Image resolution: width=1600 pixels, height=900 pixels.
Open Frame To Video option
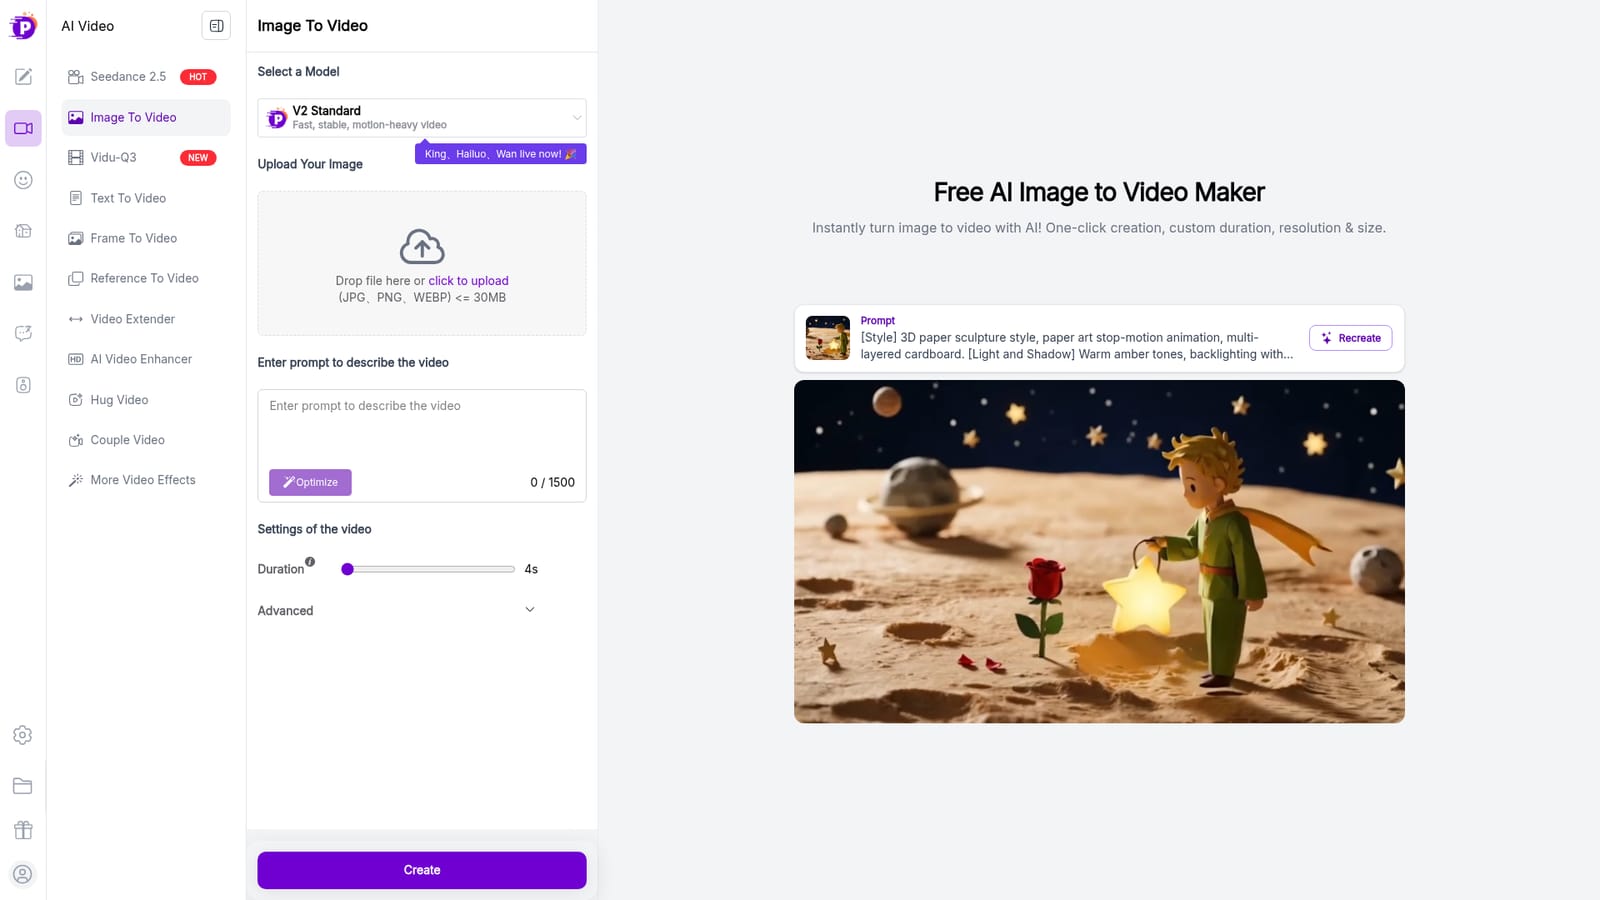[146, 238]
